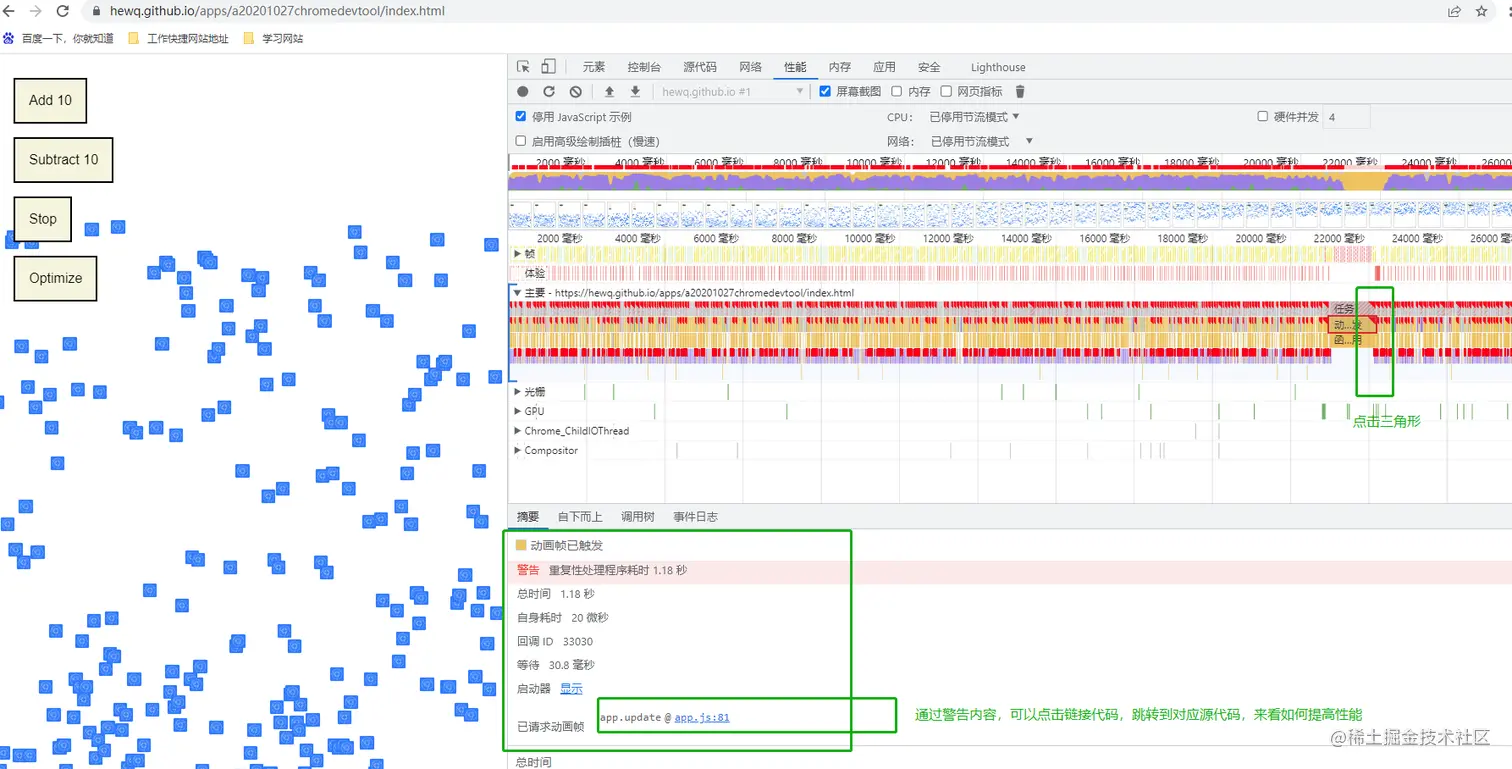Switch to the 应用 tab
The width and height of the screenshot is (1512, 769).
point(884,67)
